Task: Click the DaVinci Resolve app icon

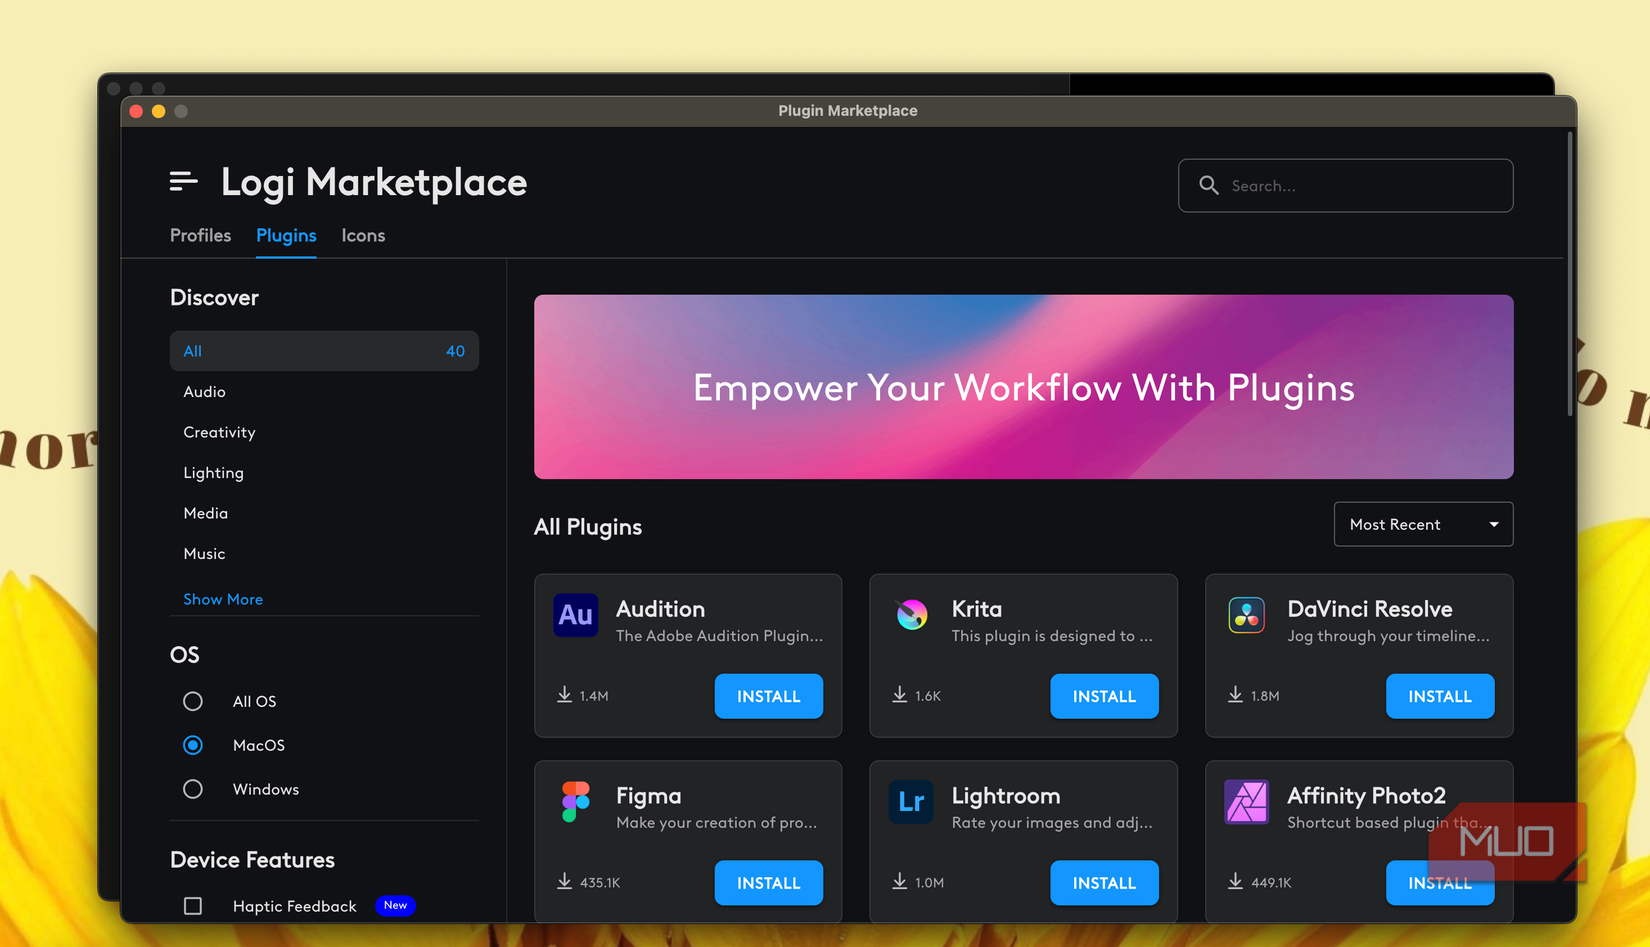Action: pos(1246,615)
